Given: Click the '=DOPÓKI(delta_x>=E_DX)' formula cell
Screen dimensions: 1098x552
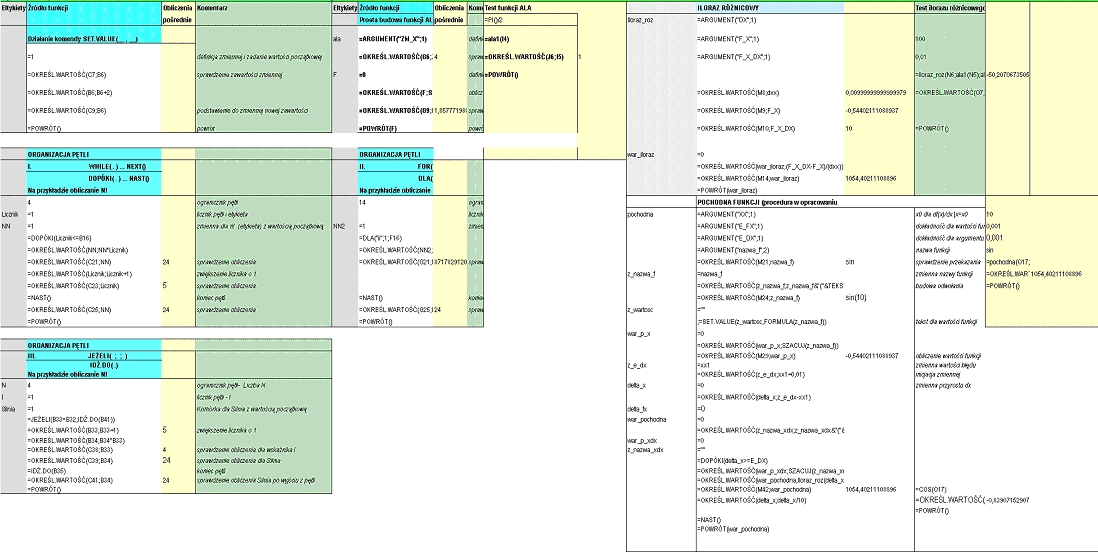Looking at the screenshot, I should click(x=737, y=459).
